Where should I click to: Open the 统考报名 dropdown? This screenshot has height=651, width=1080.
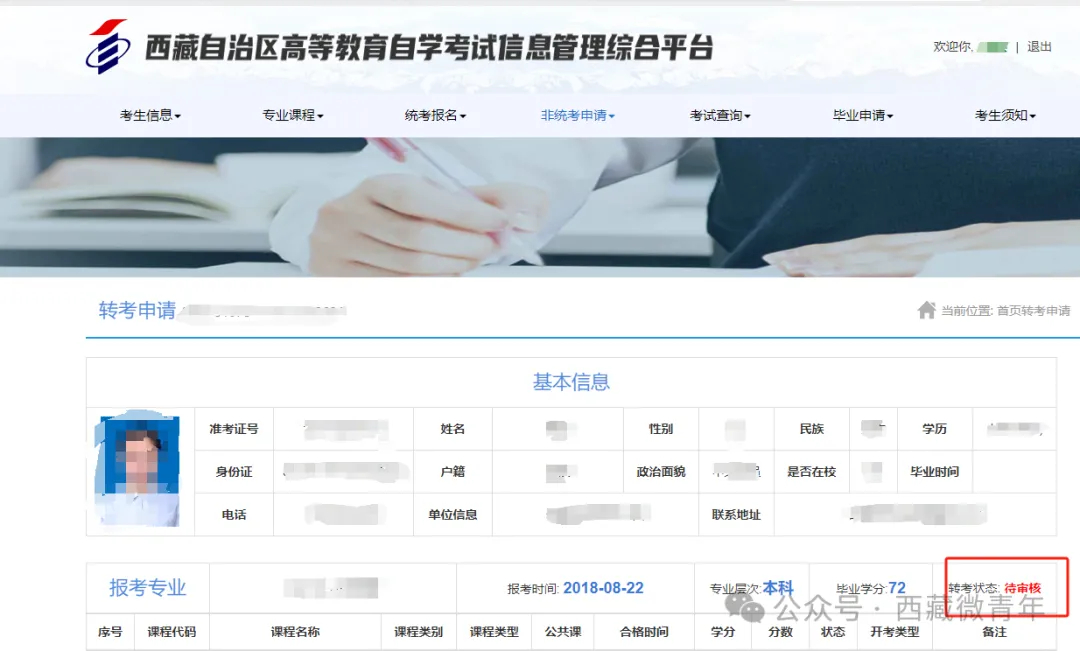click(x=435, y=115)
